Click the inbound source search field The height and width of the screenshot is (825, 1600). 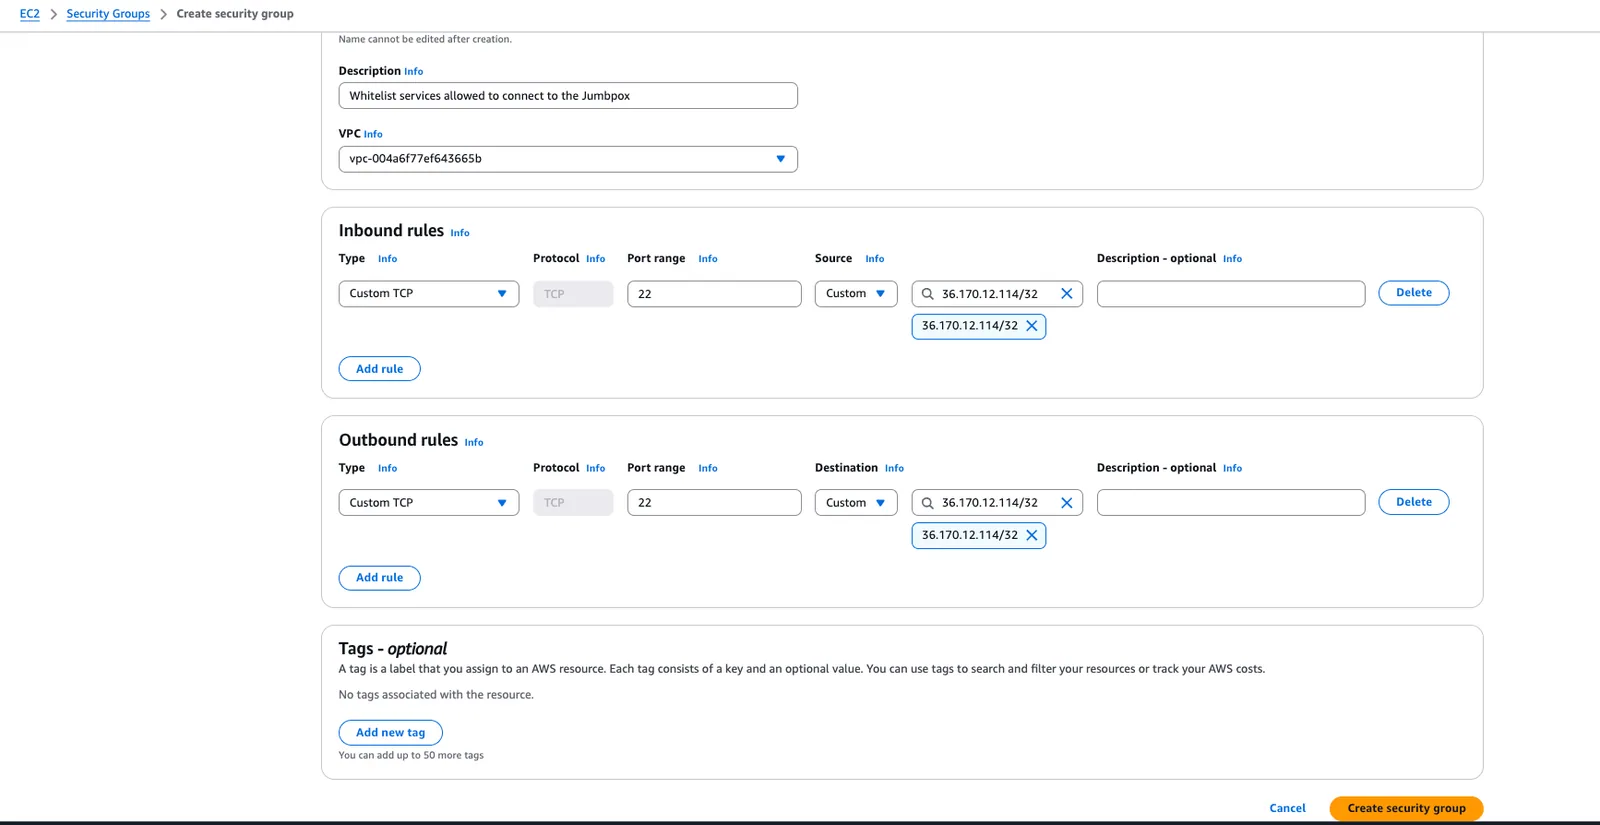click(997, 294)
